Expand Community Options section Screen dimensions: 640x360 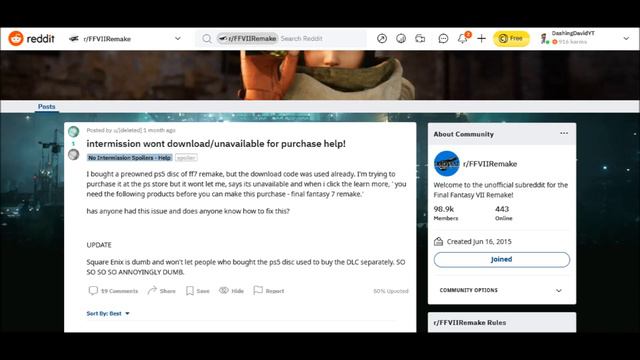click(501, 290)
